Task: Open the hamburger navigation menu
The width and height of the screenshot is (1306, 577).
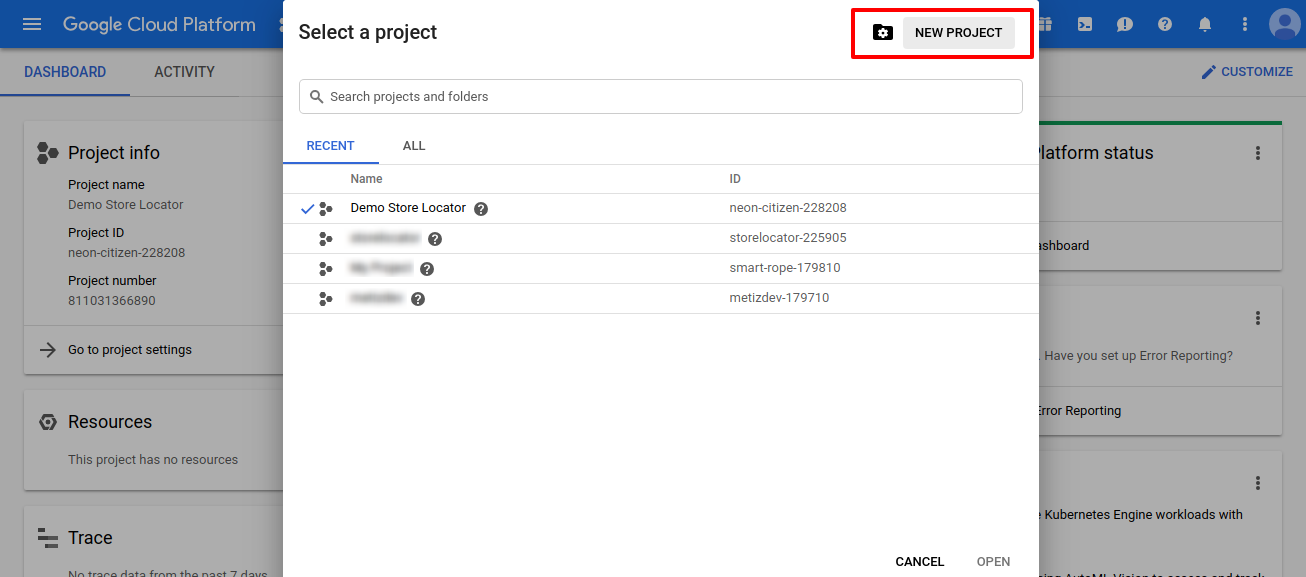Action: coord(32,24)
